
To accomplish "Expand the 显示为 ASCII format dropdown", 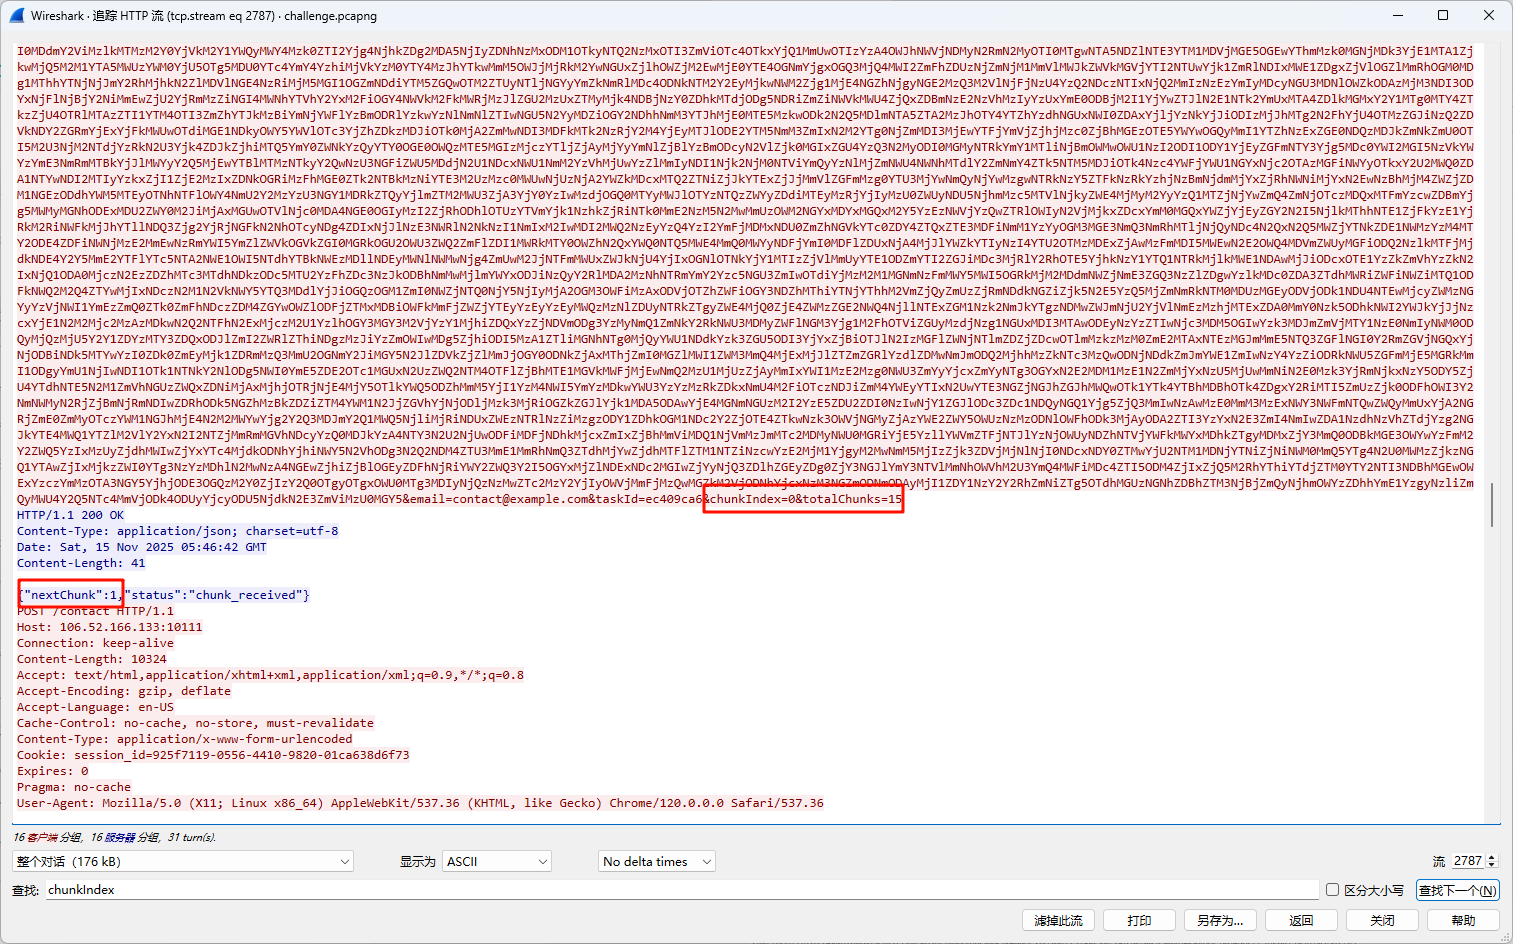I will click(x=497, y=861).
